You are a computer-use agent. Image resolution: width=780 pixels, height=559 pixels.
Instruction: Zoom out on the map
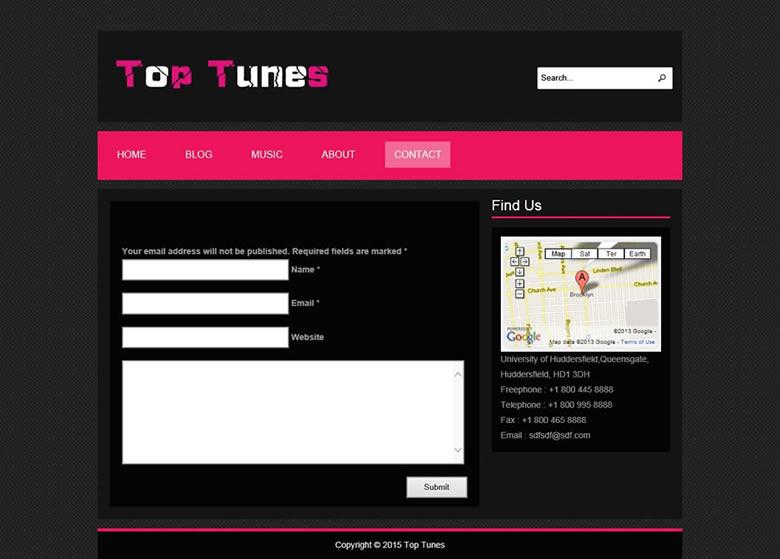[x=520, y=295]
